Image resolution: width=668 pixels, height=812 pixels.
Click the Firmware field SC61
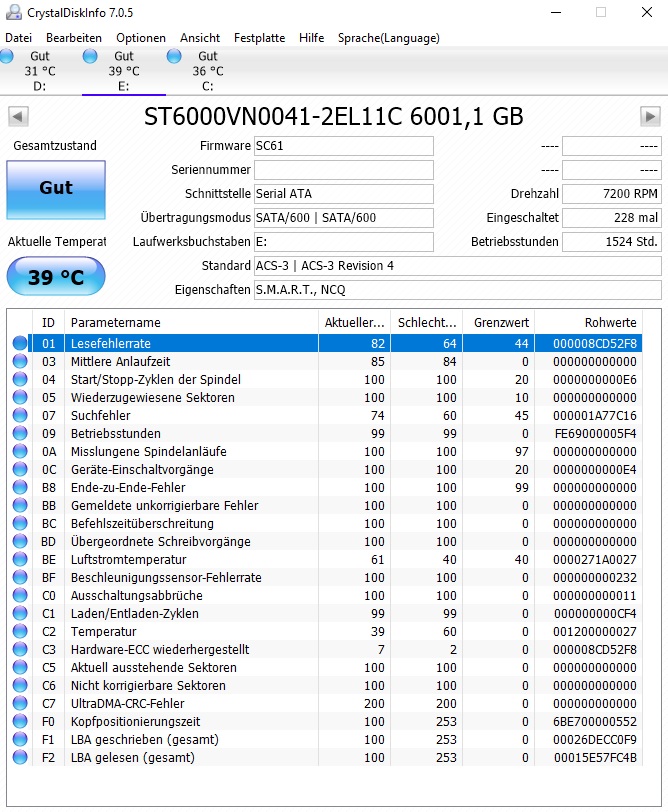pyautogui.click(x=344, y=146)
